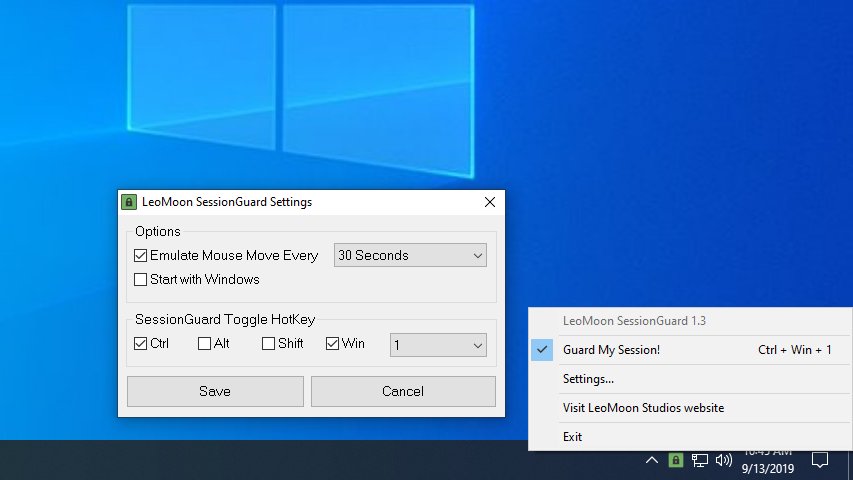Image resolution: width=853 pixels, height=480 pixels.
Task: Click the checkmark beside Guard My Session
Action: pos(542,350)
